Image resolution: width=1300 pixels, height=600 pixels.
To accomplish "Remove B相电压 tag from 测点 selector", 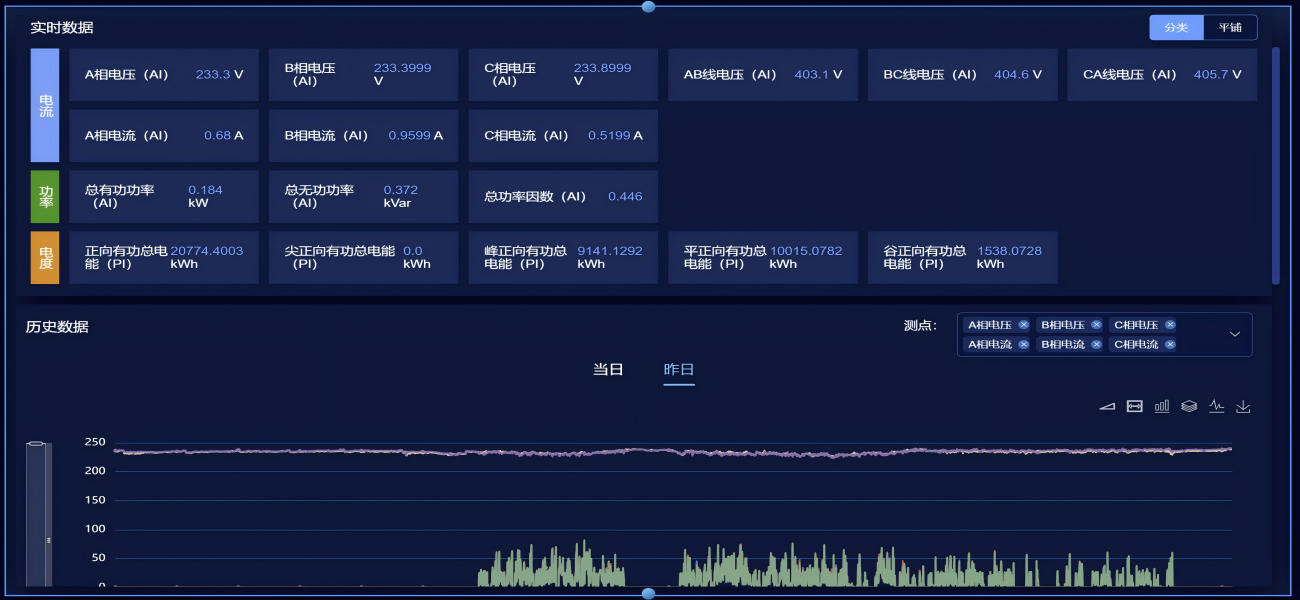I will pos(1096,325).
